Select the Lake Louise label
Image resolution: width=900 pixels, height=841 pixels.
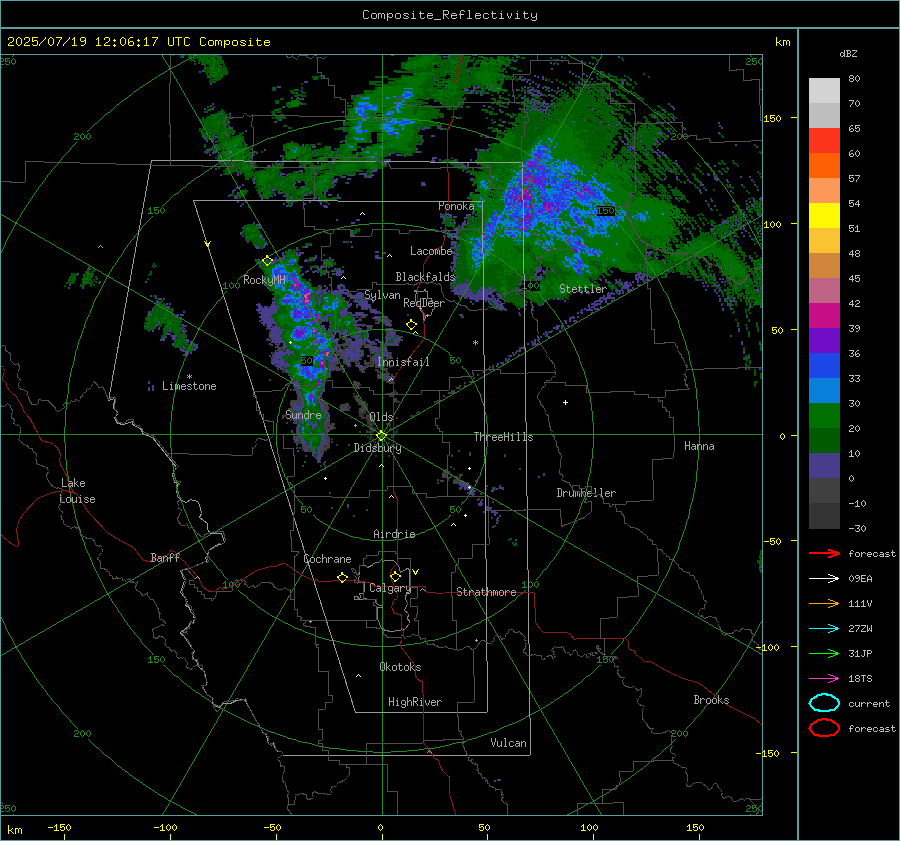point(77,491)
